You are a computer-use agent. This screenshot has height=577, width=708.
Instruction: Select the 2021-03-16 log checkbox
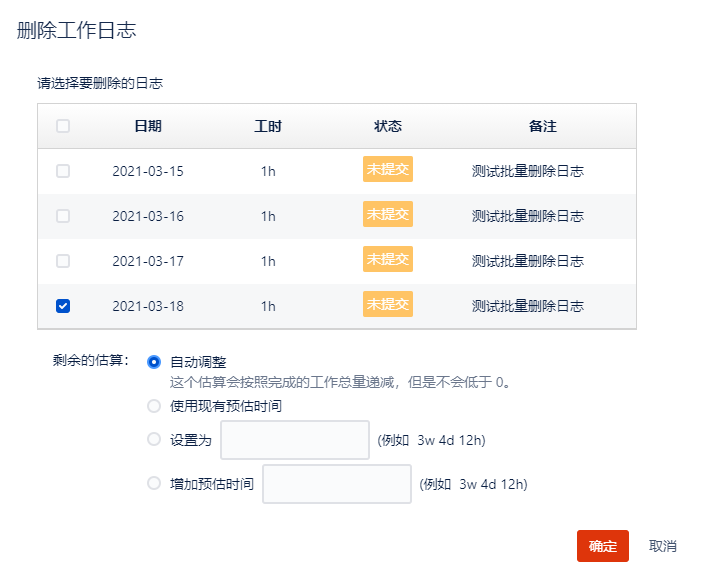[x=63, y=216]
